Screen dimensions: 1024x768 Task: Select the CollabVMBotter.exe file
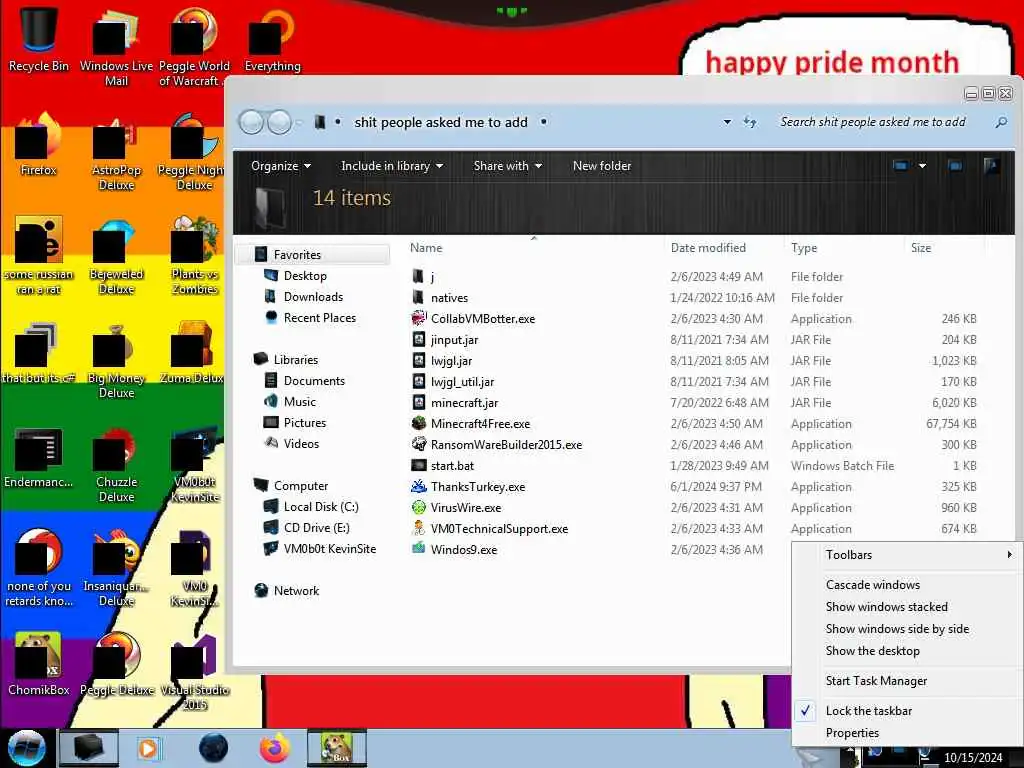pos(483,319)
